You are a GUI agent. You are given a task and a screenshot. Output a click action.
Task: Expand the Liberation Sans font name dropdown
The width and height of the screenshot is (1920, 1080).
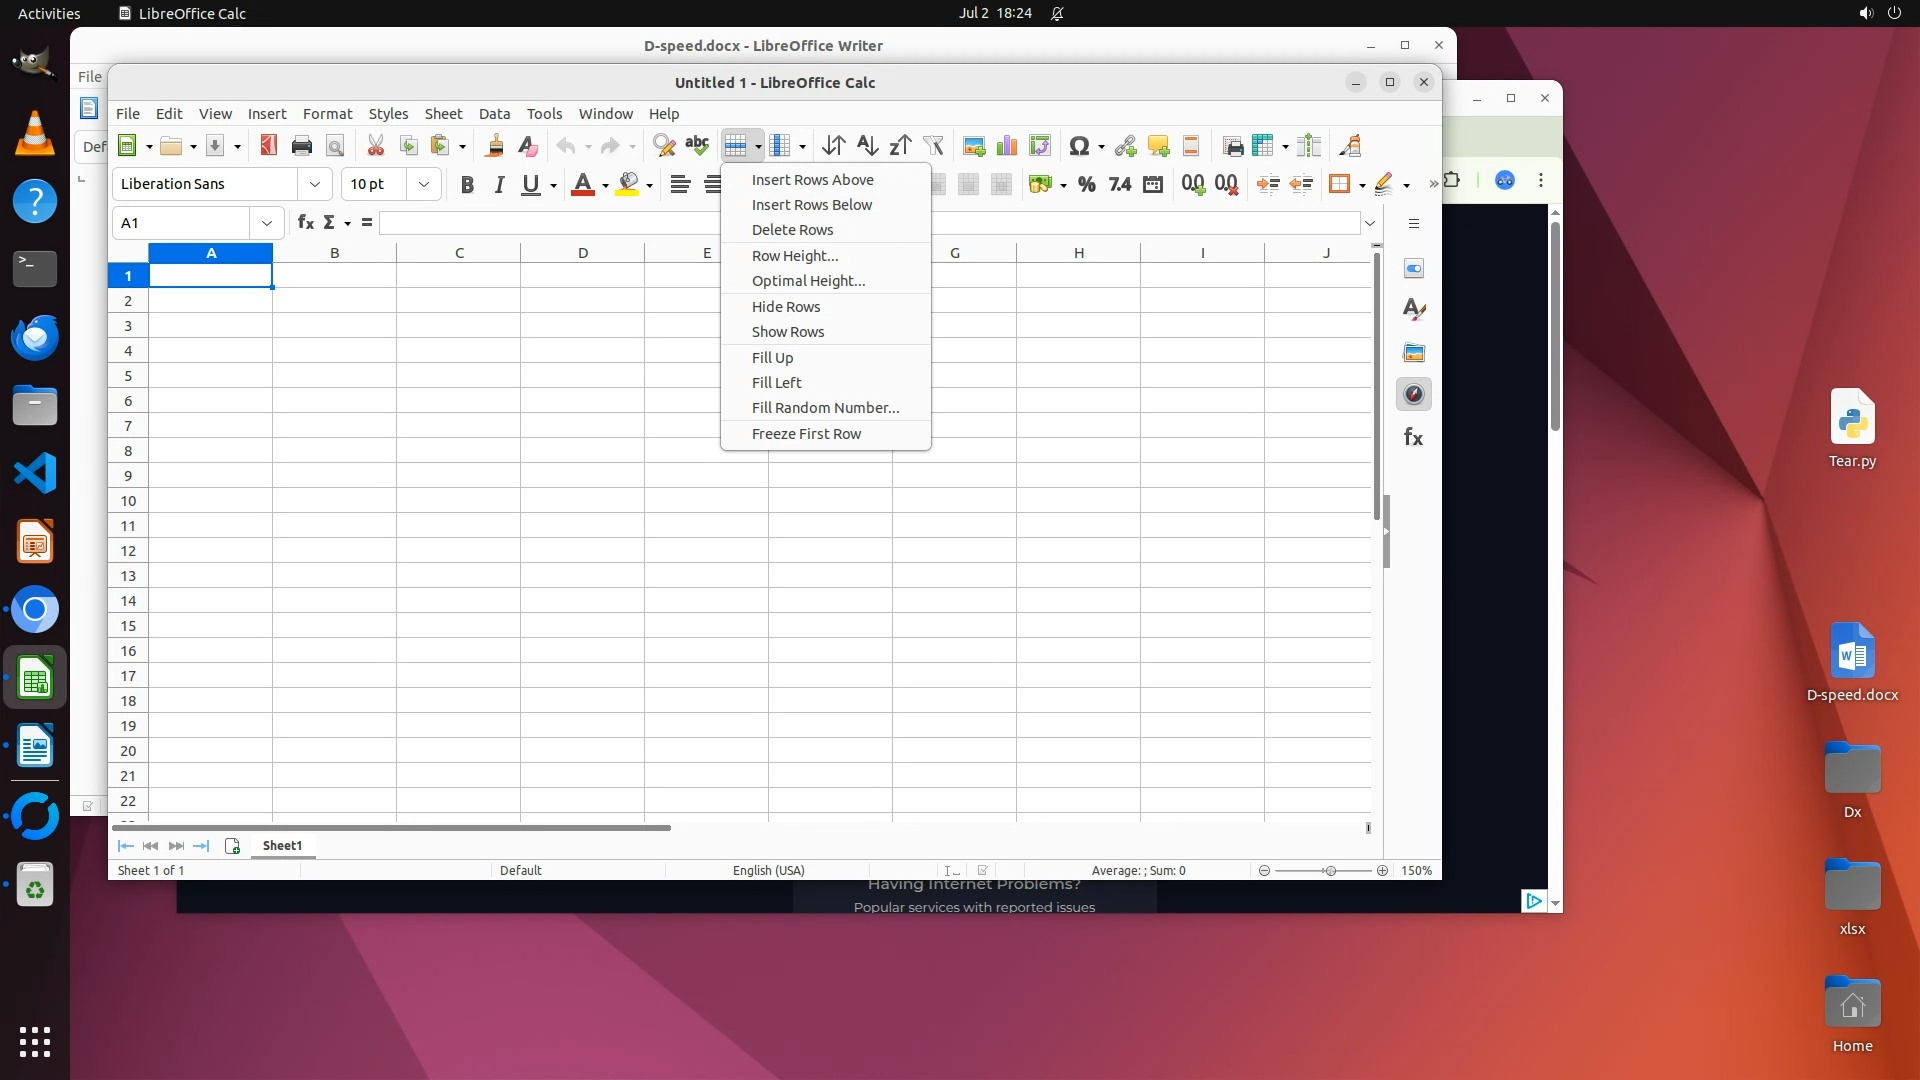[x=315, y=184]
